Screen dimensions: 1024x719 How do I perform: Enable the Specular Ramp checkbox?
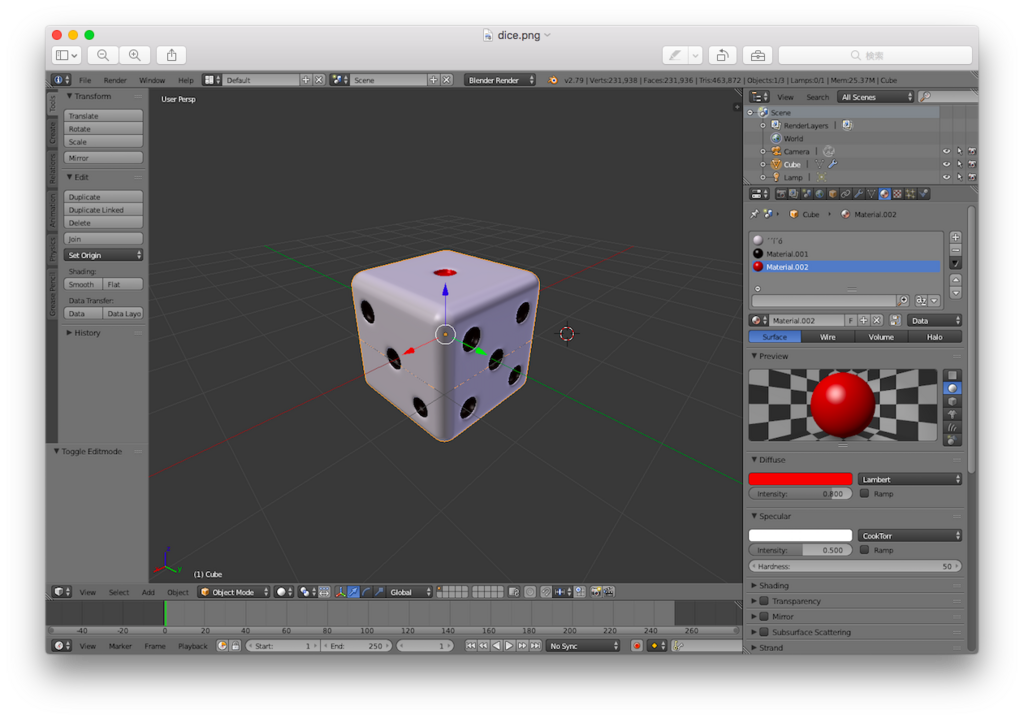pyautogui.click(x=865, y=550)
